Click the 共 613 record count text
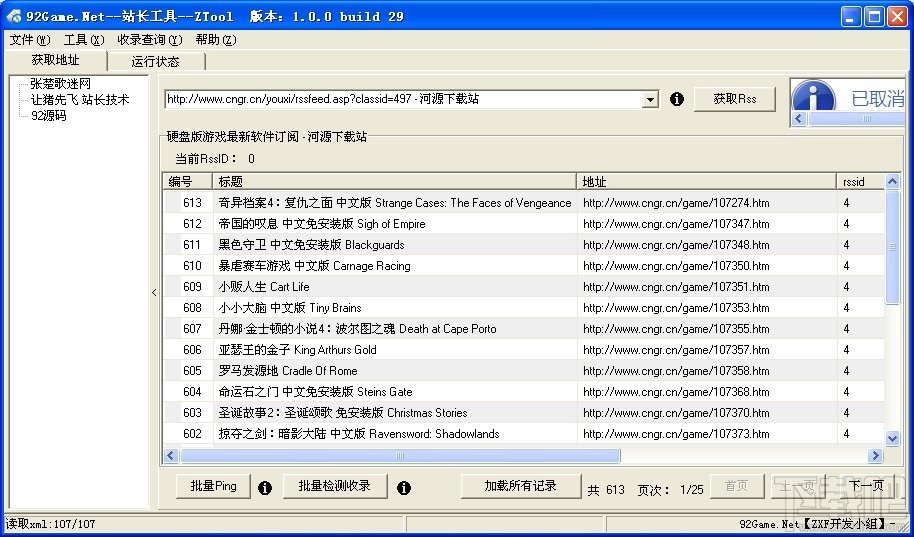 coord(606,490)
